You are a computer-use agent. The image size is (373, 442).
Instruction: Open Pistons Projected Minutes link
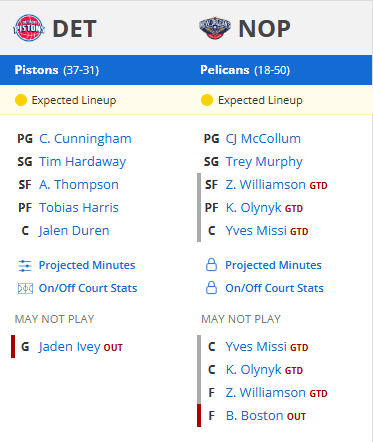coord(87,265)
